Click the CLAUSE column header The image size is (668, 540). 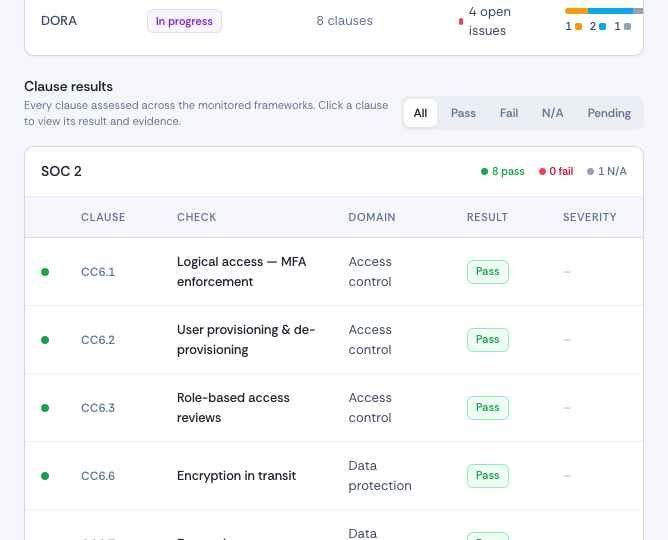click(x=103, y=217)
